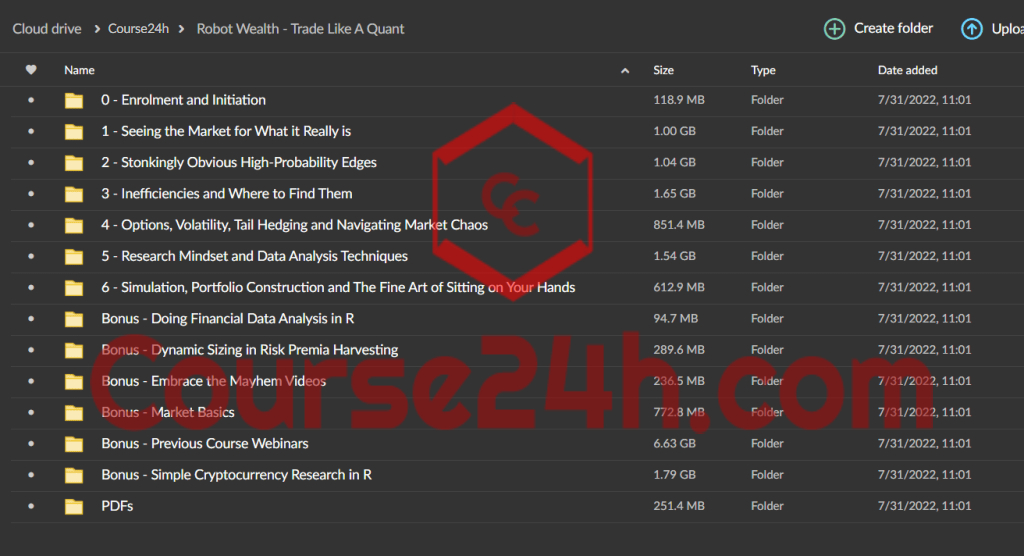Click the 851.4 MB size value
The image size is (1024, 556).
[679, 225]
